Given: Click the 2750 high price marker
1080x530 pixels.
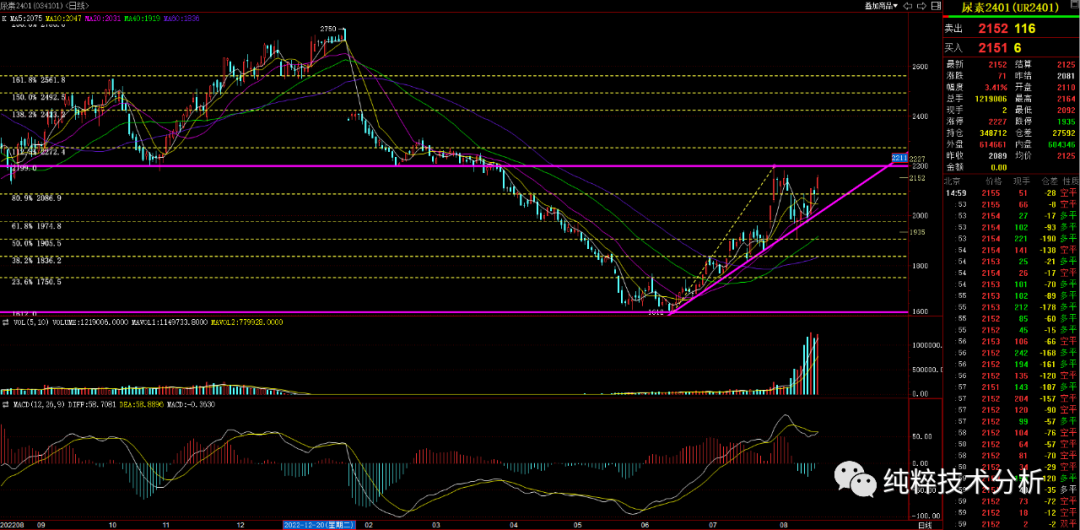Looking at the screenshot, I should coord(328,28).
